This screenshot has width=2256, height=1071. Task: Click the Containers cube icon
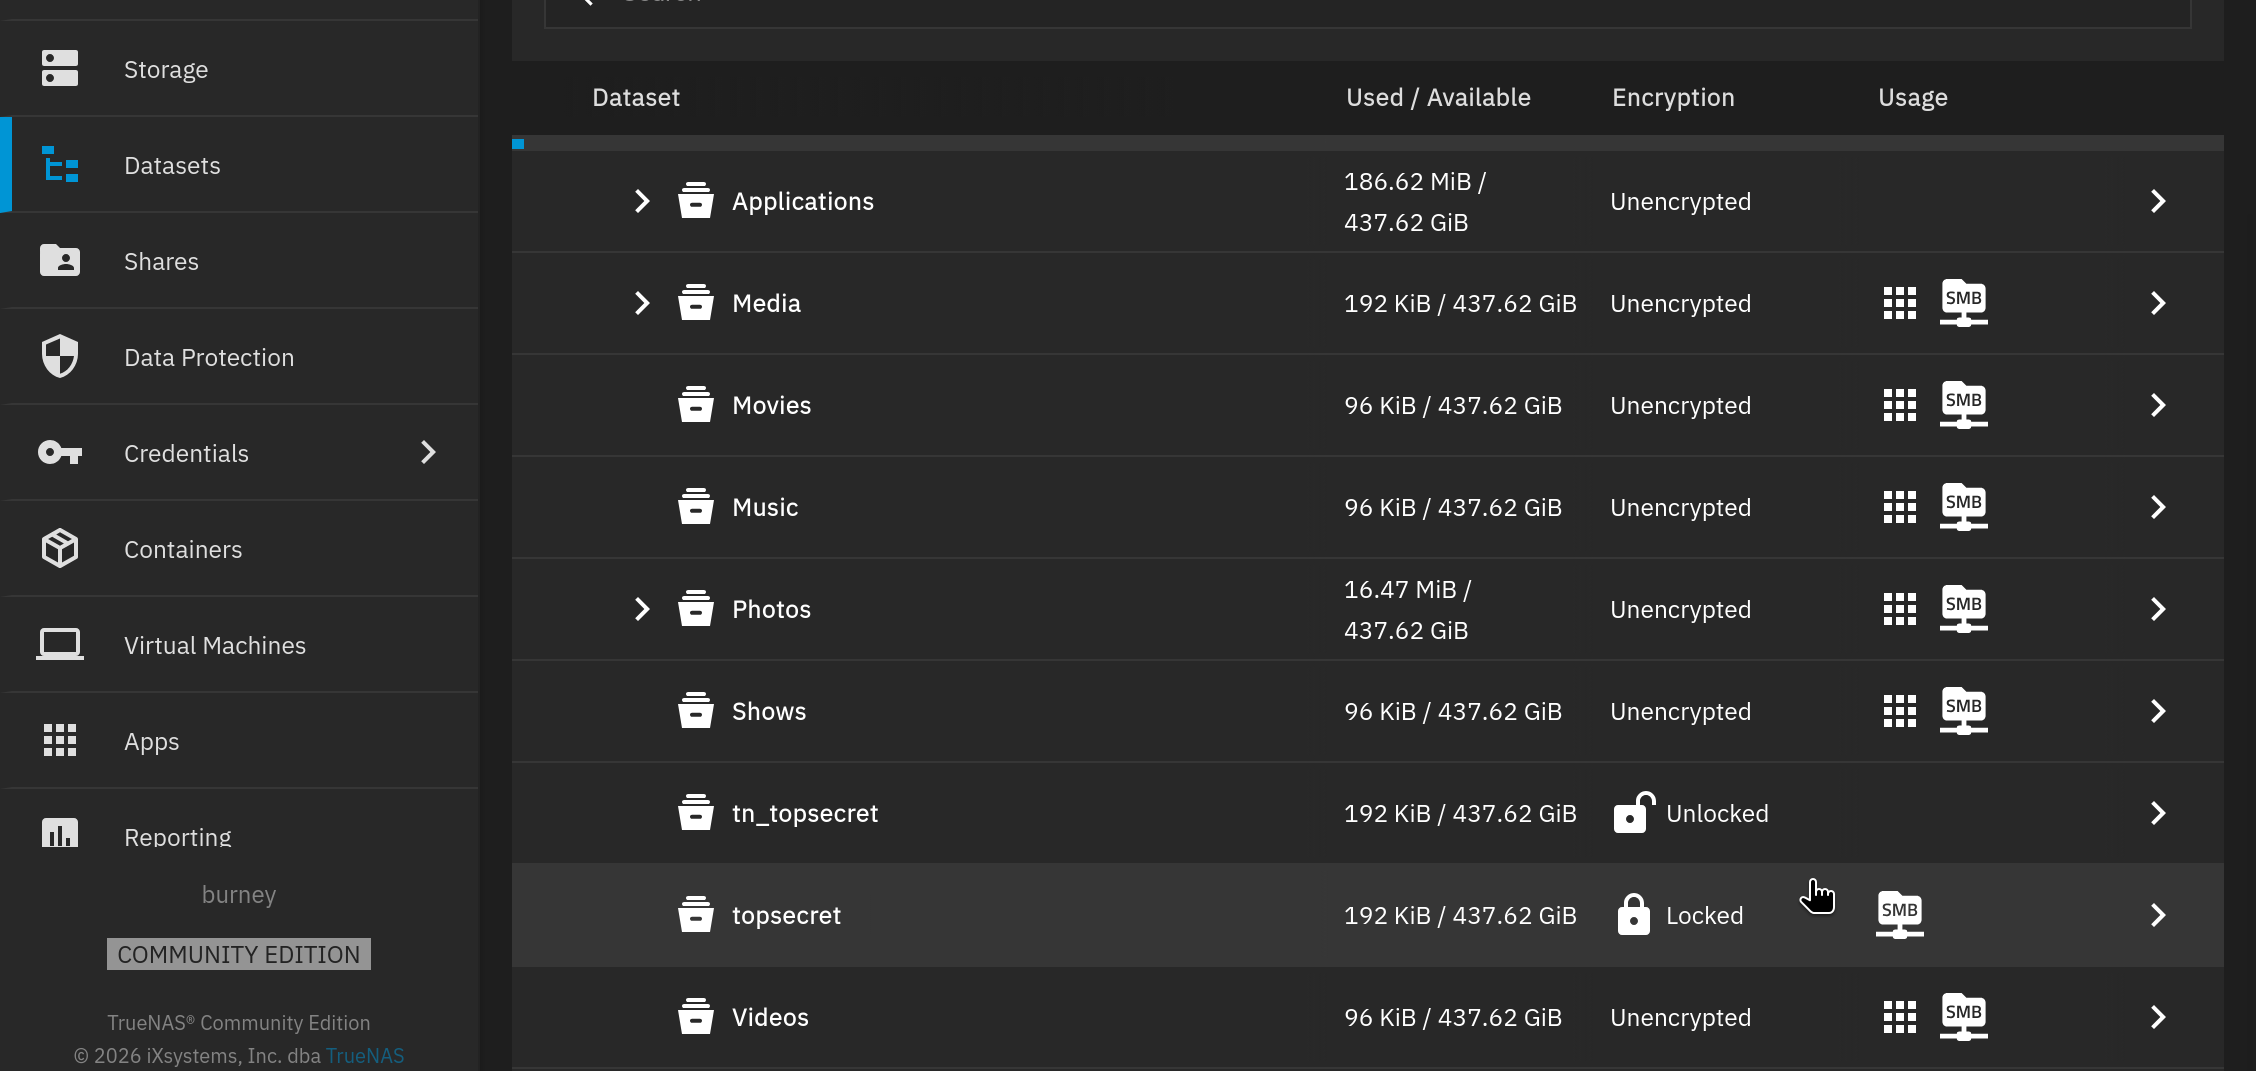click(60, 549)
